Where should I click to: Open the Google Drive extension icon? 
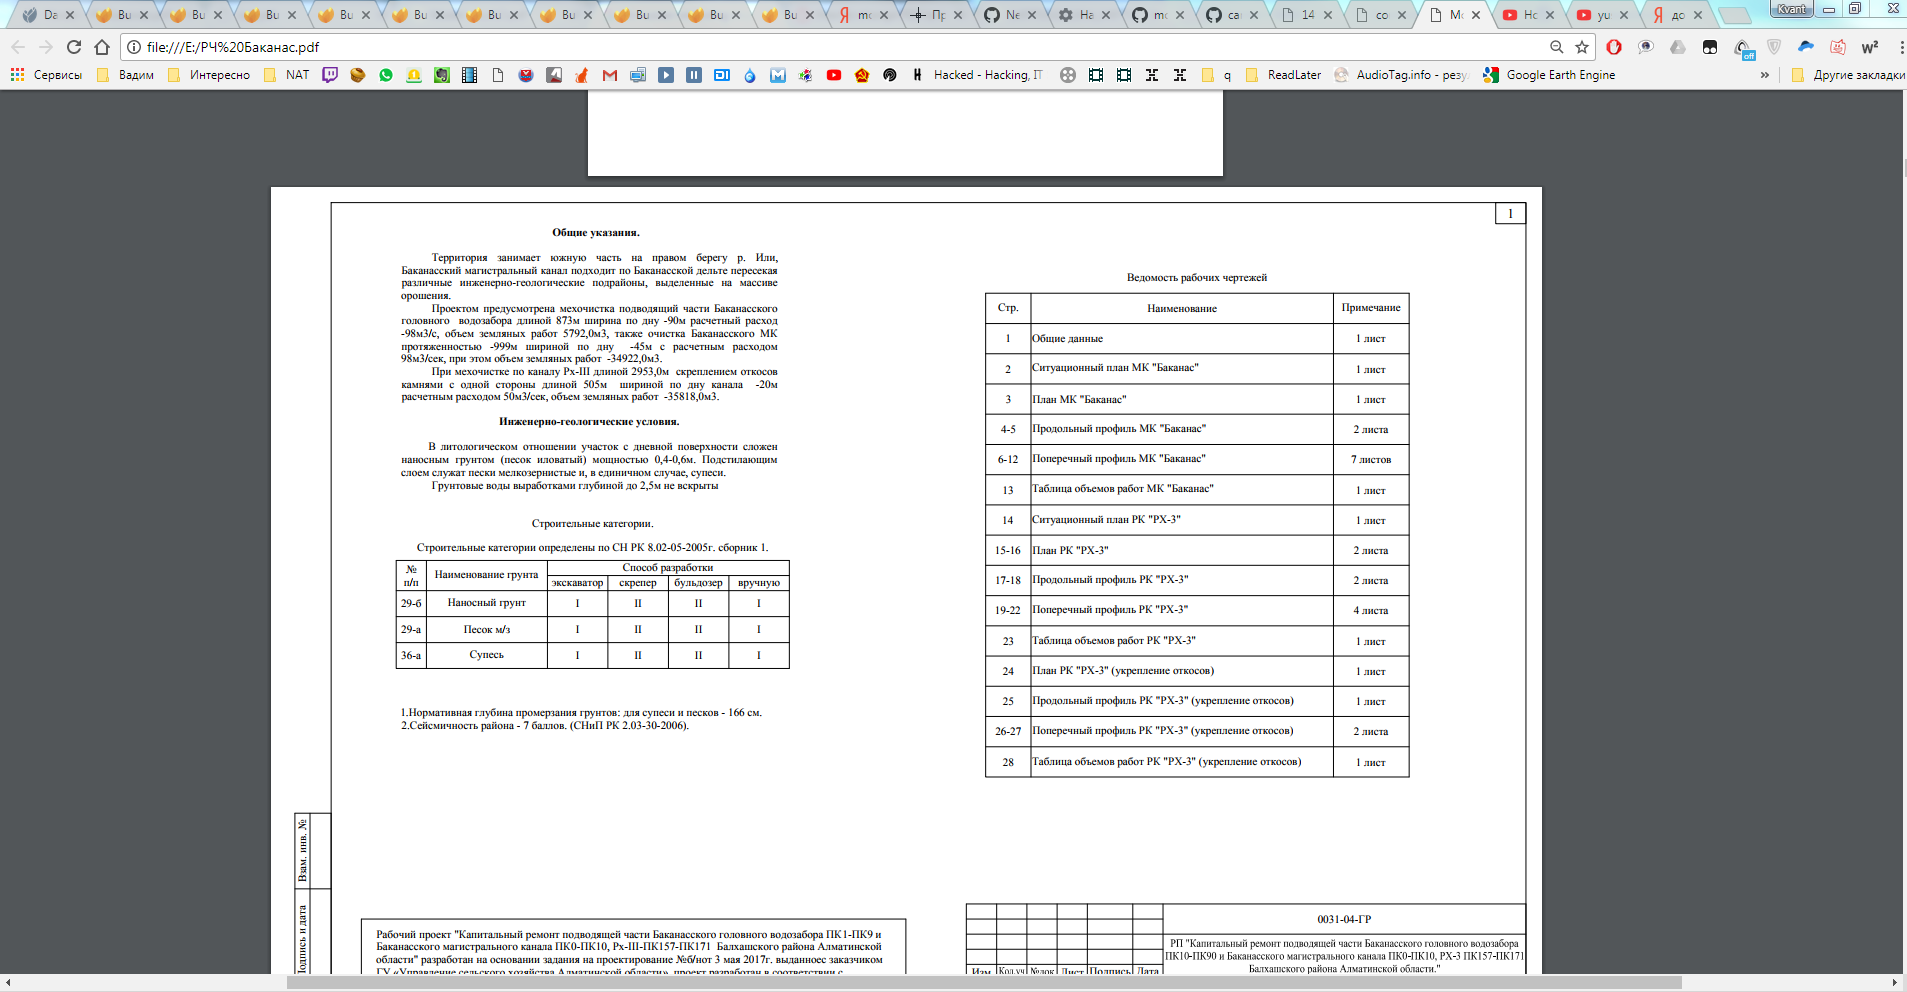[x=1678, y=47]
